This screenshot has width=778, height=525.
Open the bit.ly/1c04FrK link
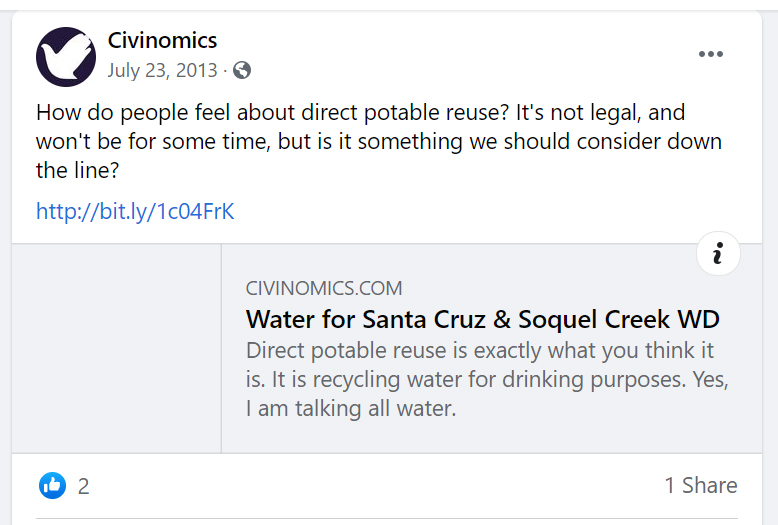[135, 211]
